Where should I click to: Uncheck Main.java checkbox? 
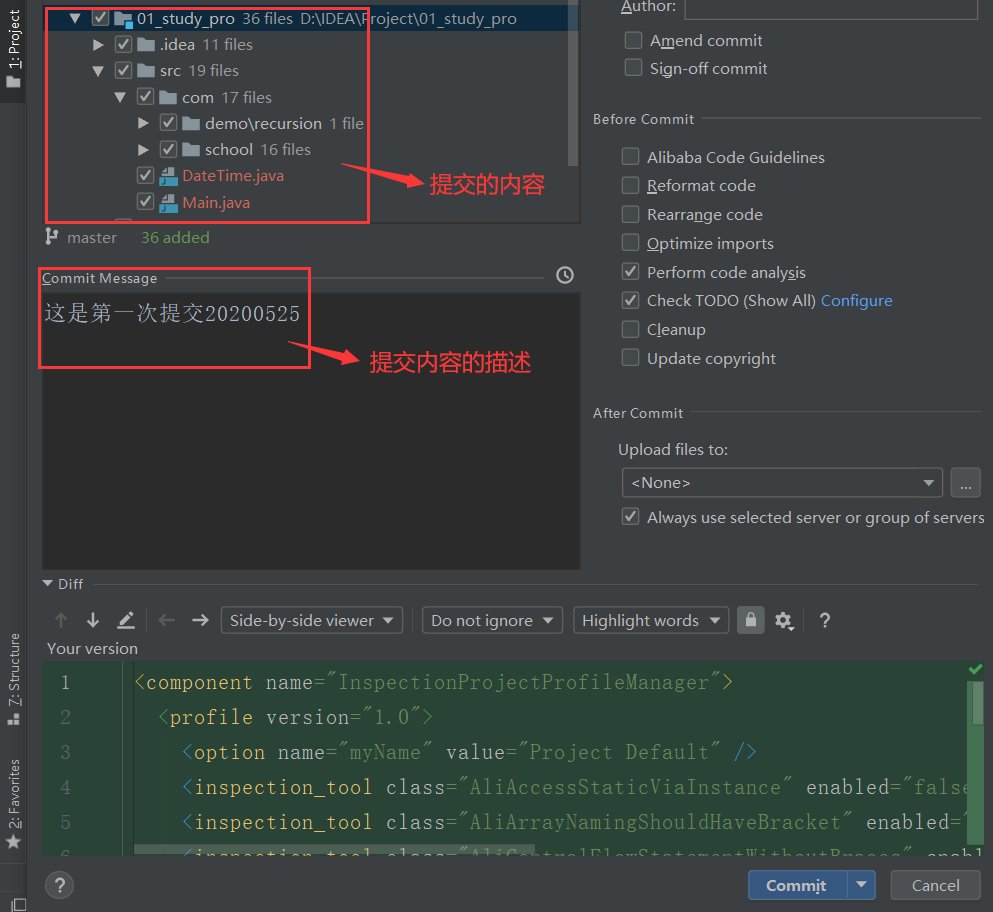tap(145, 202)
